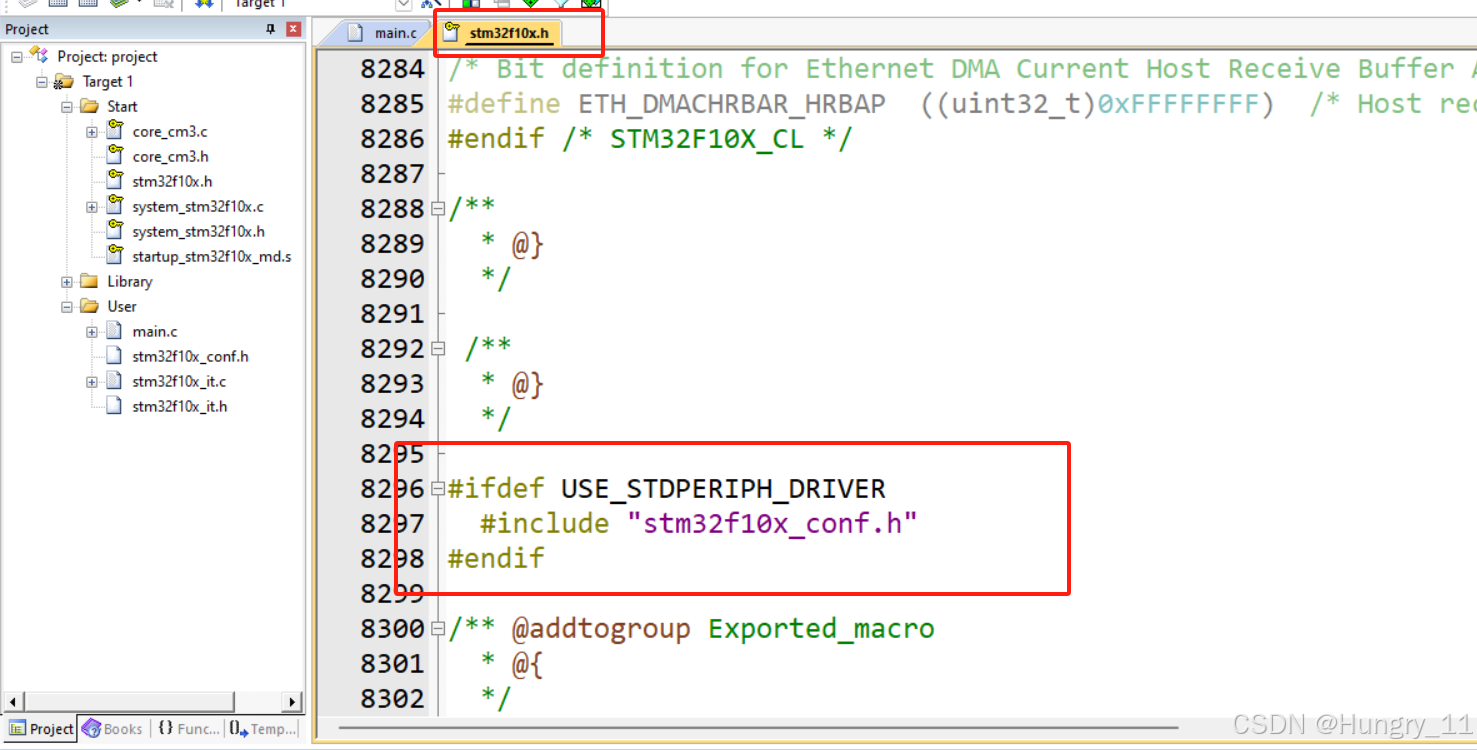This screenshot has height=750, width=1477.
Task: Click the key icon on stm32f10x.h tab
Action: (x=452, y=32)
